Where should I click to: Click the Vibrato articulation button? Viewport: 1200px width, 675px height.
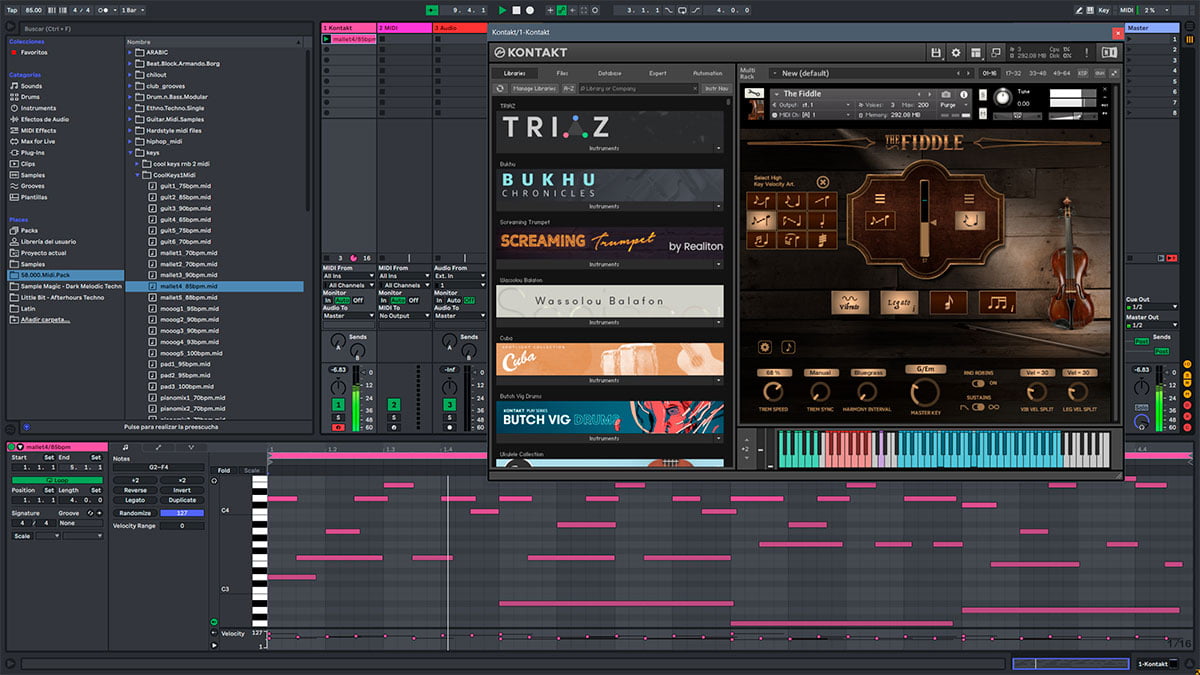tap(848, 303)
